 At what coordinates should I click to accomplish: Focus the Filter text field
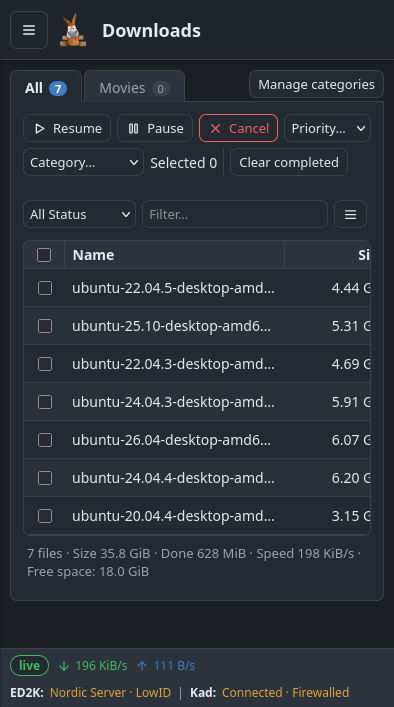(235, 214)
